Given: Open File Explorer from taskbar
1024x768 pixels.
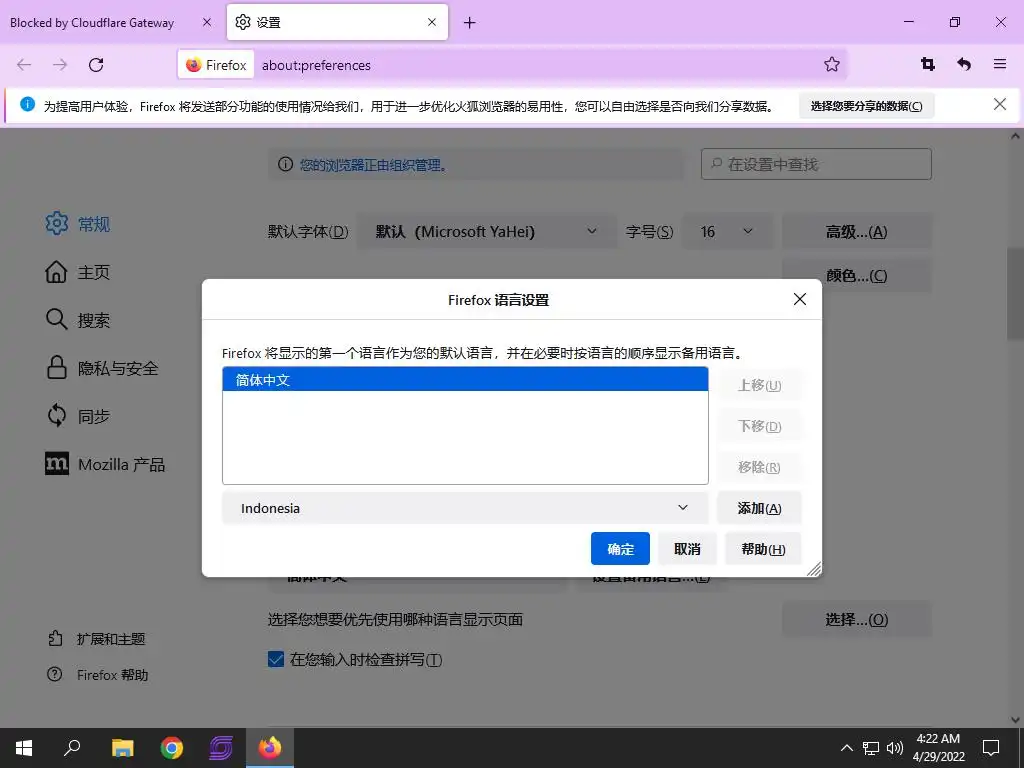Looking at the screenshot, I should [122, 748].
